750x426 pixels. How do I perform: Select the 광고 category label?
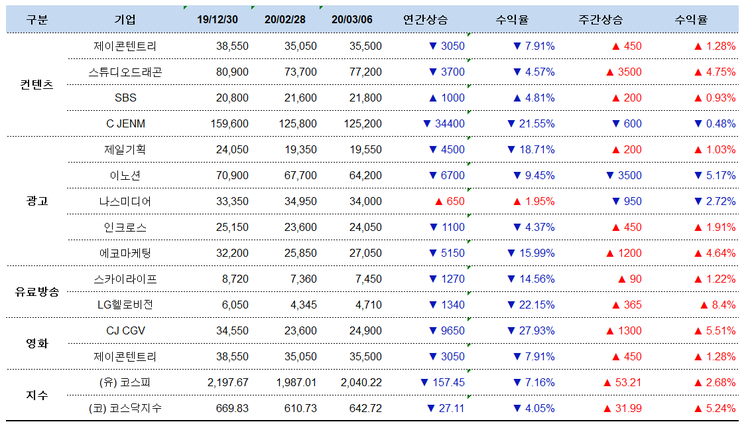[37, 201]
